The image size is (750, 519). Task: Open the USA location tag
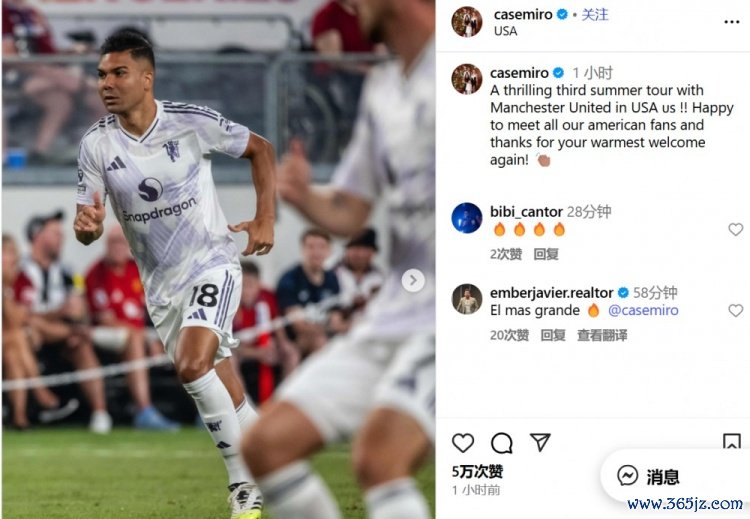(505, 31)
